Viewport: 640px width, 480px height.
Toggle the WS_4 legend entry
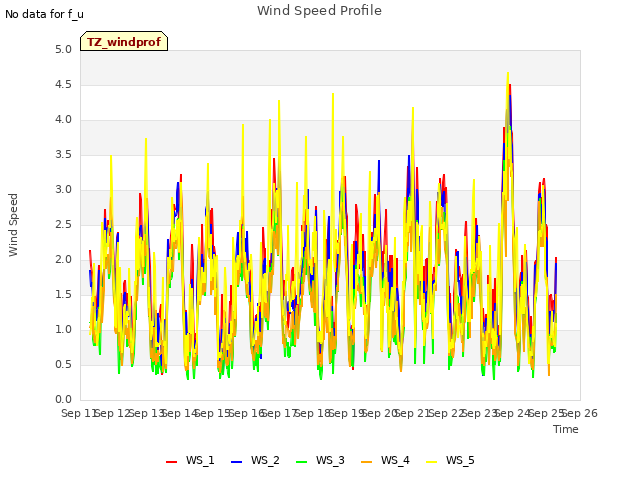[385, 461]
